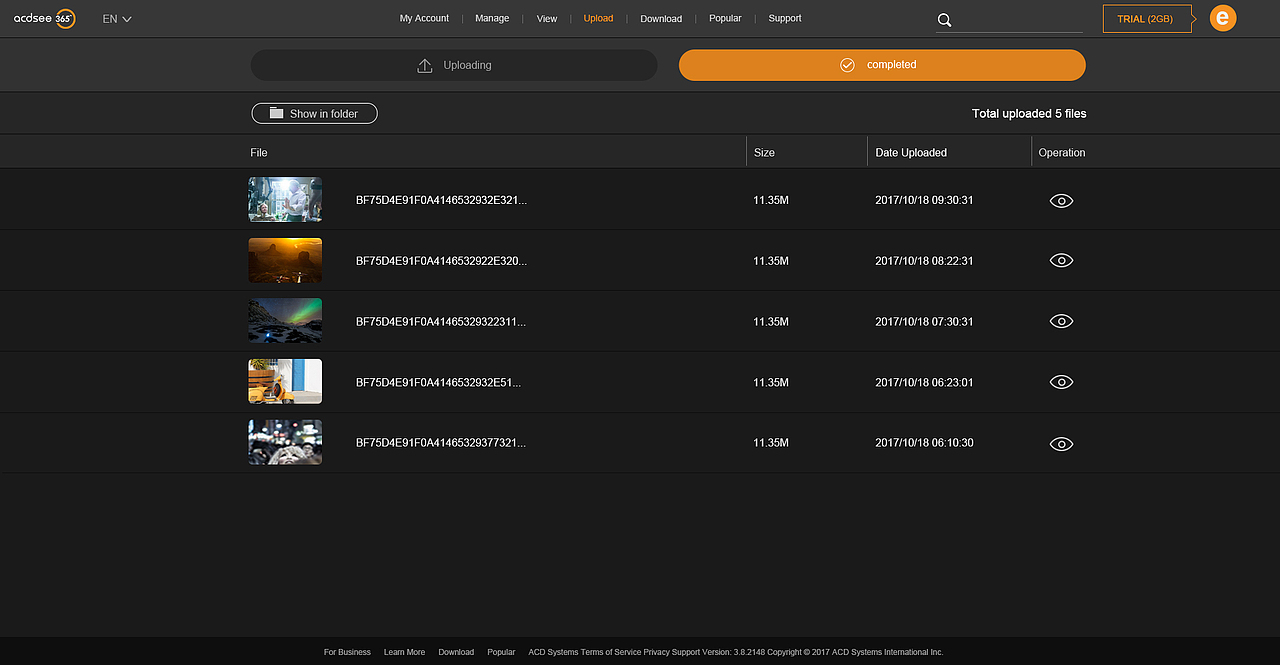
Task: Open the Learn More footer link
Action: pos(404,652)
